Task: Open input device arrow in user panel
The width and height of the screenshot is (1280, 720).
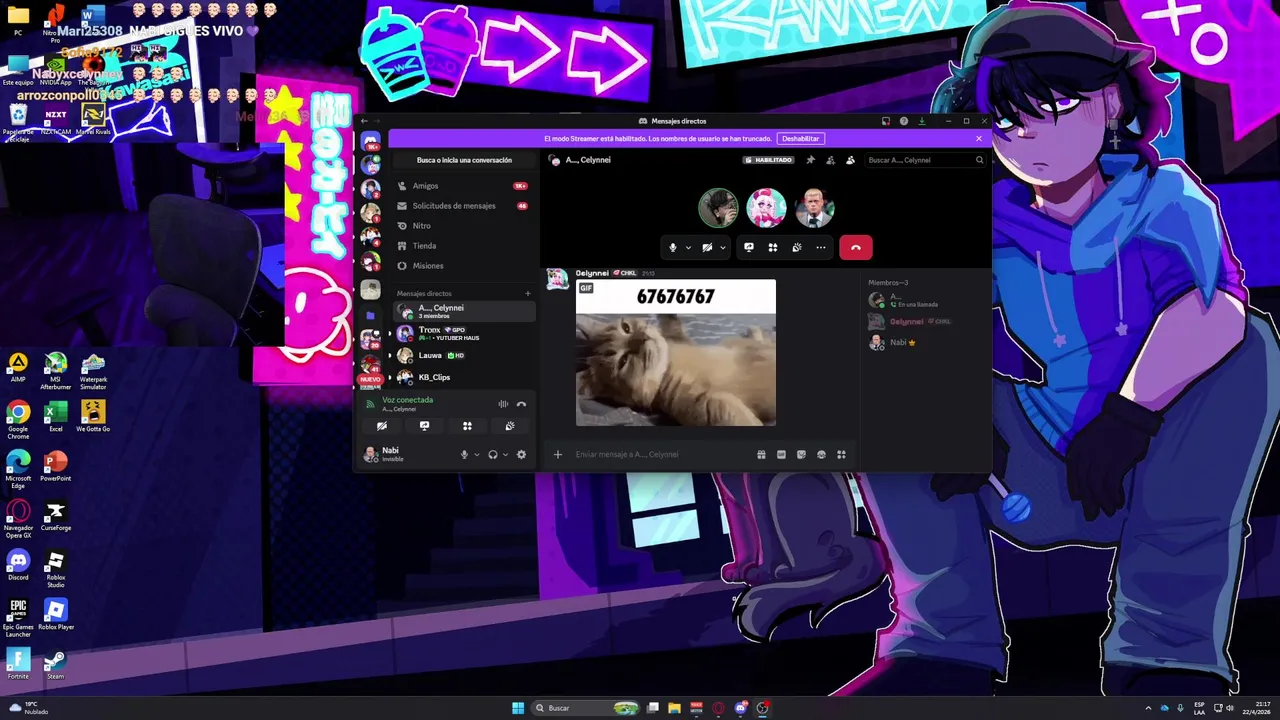Action: pyautogui.click(x=477, y=454)
